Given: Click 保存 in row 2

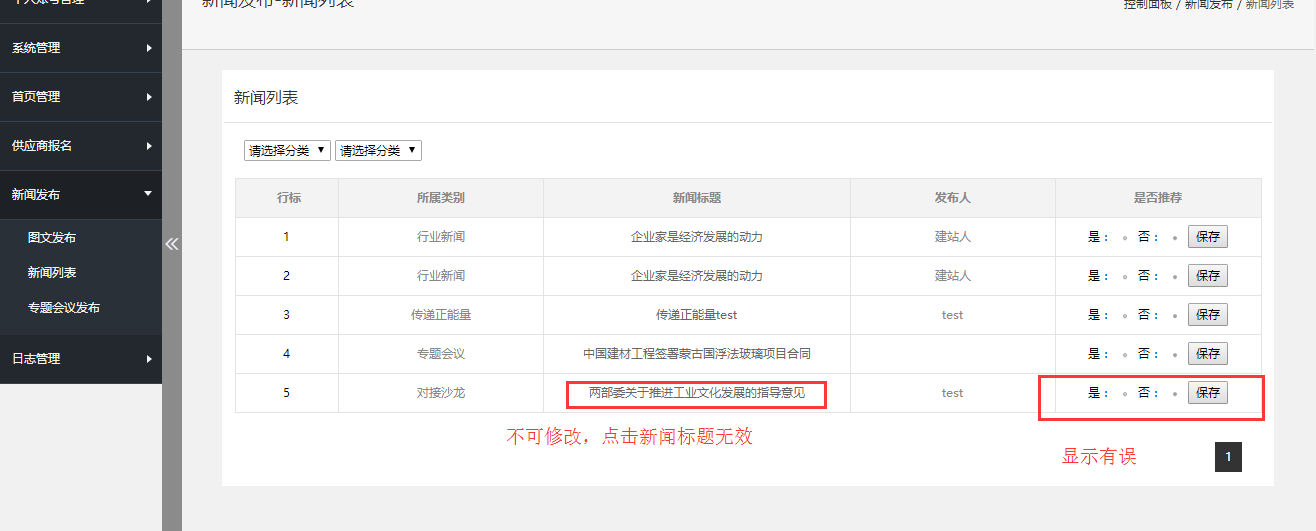Looking at the screenshot, I should click(1208, 276).
